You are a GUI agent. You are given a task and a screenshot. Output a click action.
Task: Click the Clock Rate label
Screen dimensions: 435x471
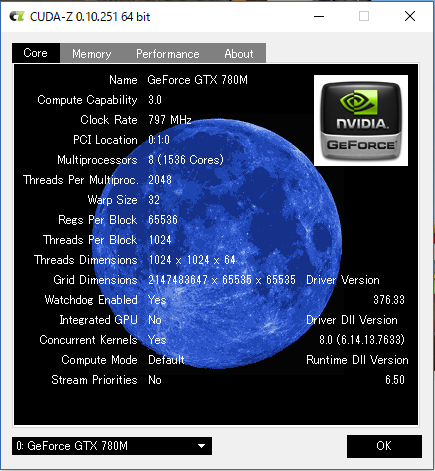coord(109,120)
